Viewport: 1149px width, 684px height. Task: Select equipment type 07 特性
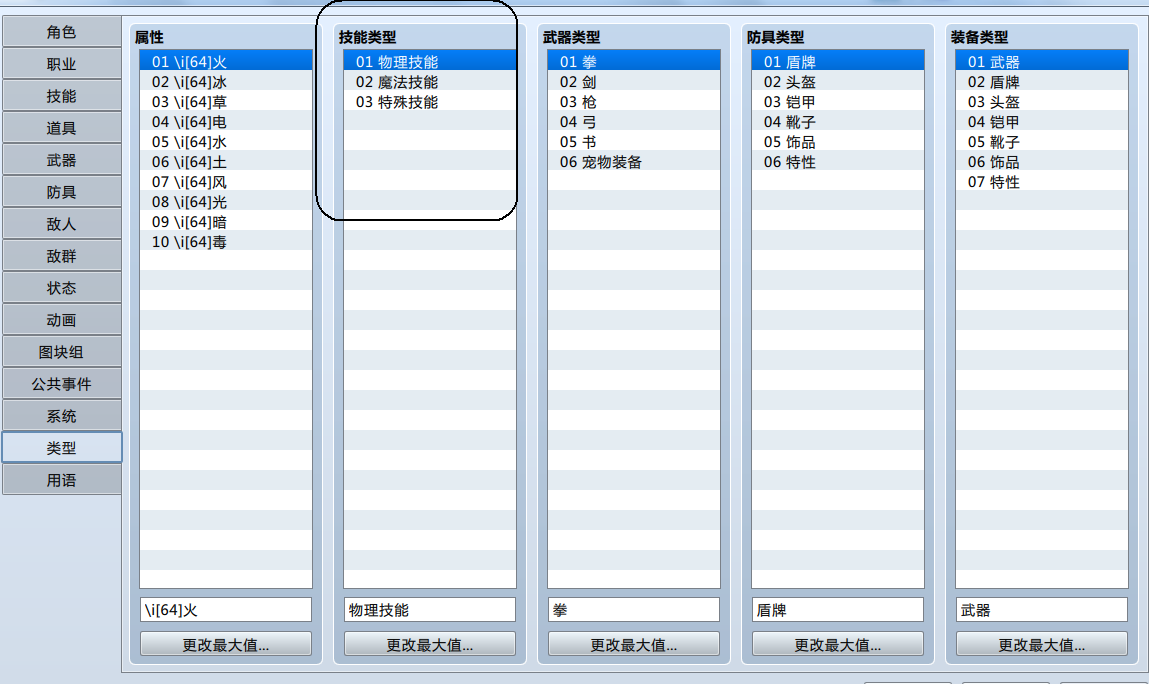1041,181
